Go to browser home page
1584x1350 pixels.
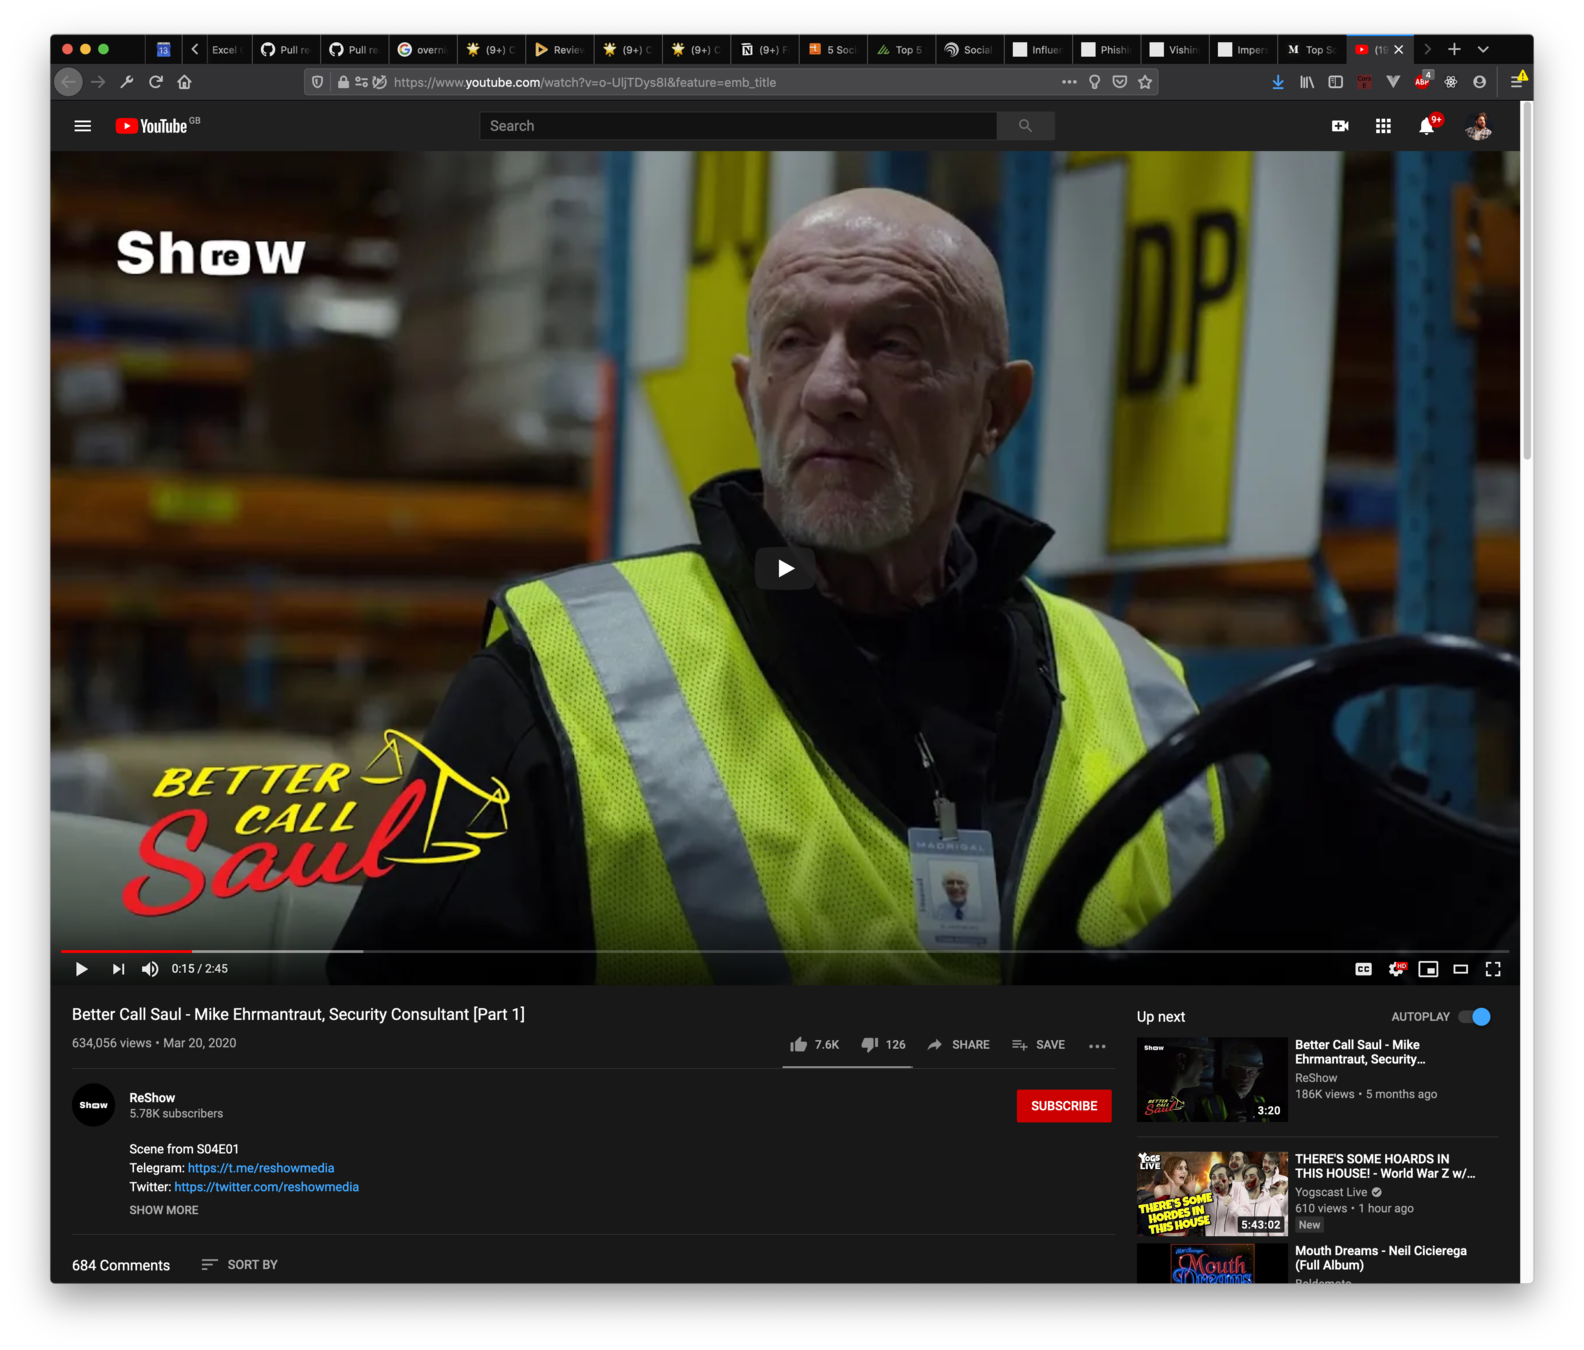184,82
